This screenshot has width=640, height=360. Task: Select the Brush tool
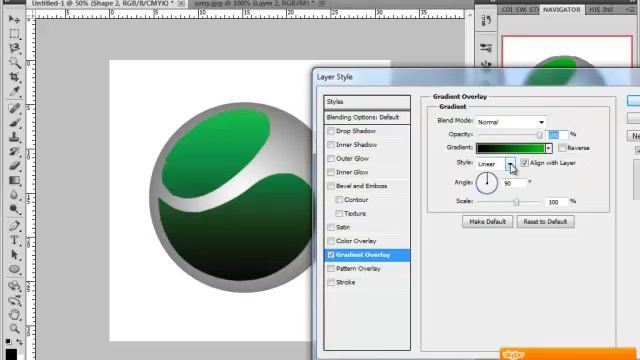(x=14, y=122)
